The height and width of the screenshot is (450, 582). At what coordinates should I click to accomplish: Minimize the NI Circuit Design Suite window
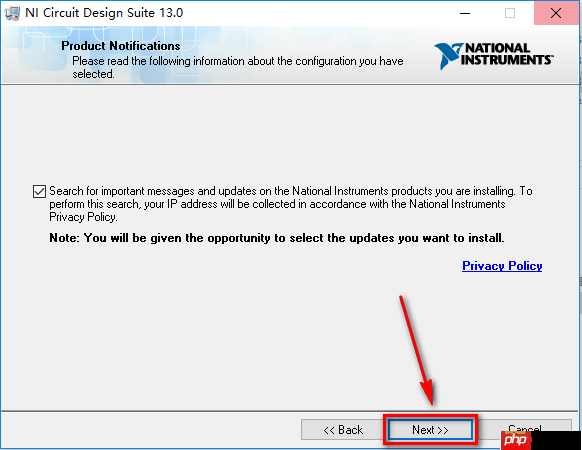(x=465, y=13)
